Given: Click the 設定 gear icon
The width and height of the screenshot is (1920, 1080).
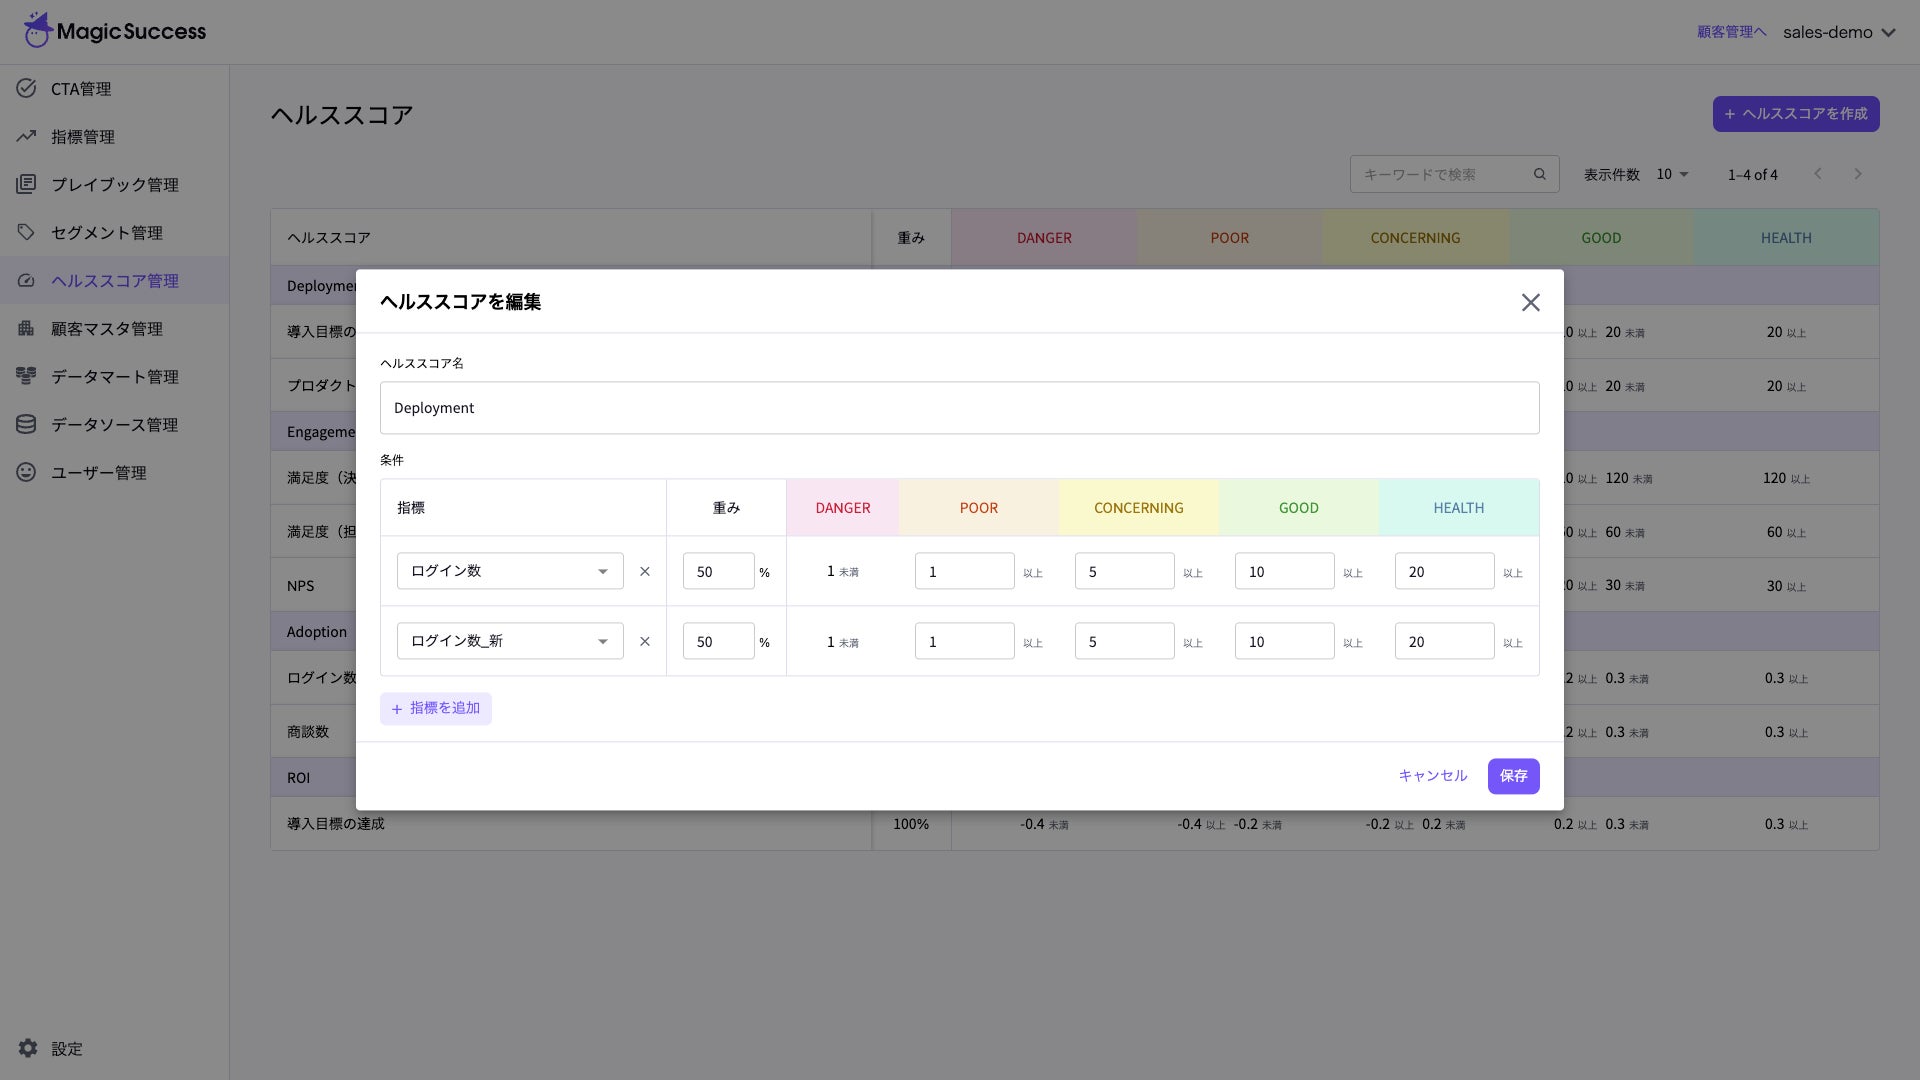Looking at the screenshot, I should point(28,1048).
